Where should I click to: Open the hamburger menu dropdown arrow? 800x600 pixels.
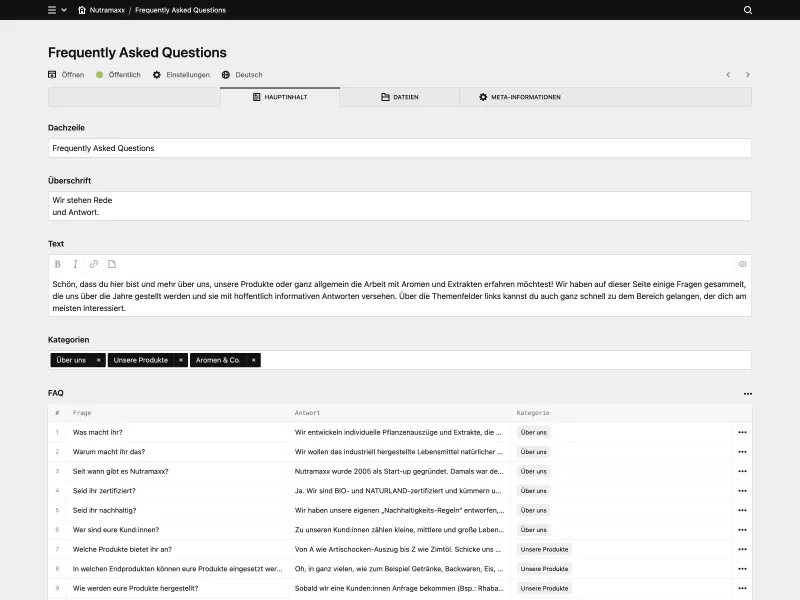pos(64,10)
